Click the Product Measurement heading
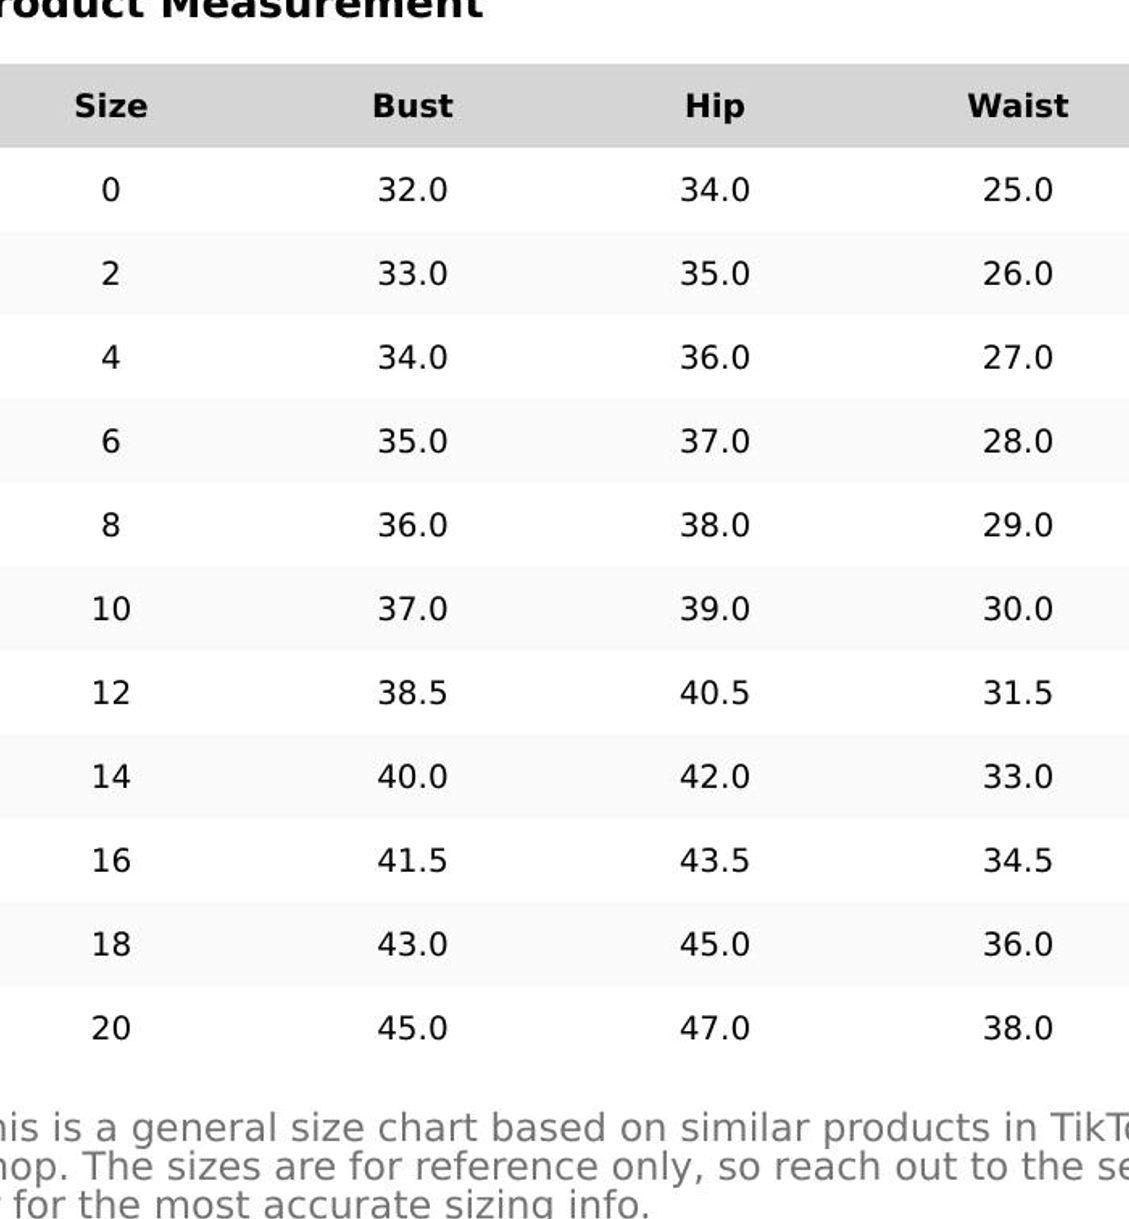Image resolution: width=1129 pixels, height=1219 pixels. tap(240, 8)
